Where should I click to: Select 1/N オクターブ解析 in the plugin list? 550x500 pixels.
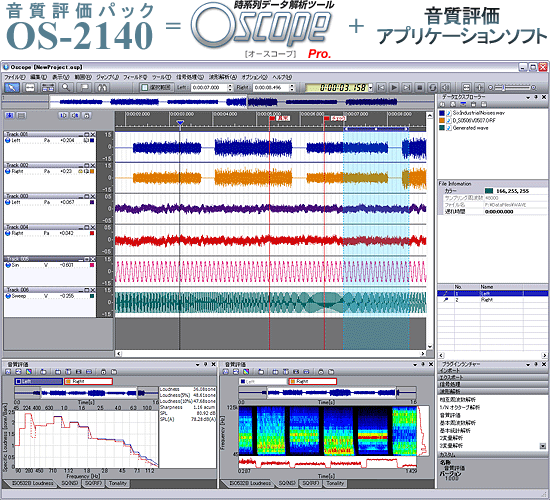pyautogui.click(x=460, y=407)
